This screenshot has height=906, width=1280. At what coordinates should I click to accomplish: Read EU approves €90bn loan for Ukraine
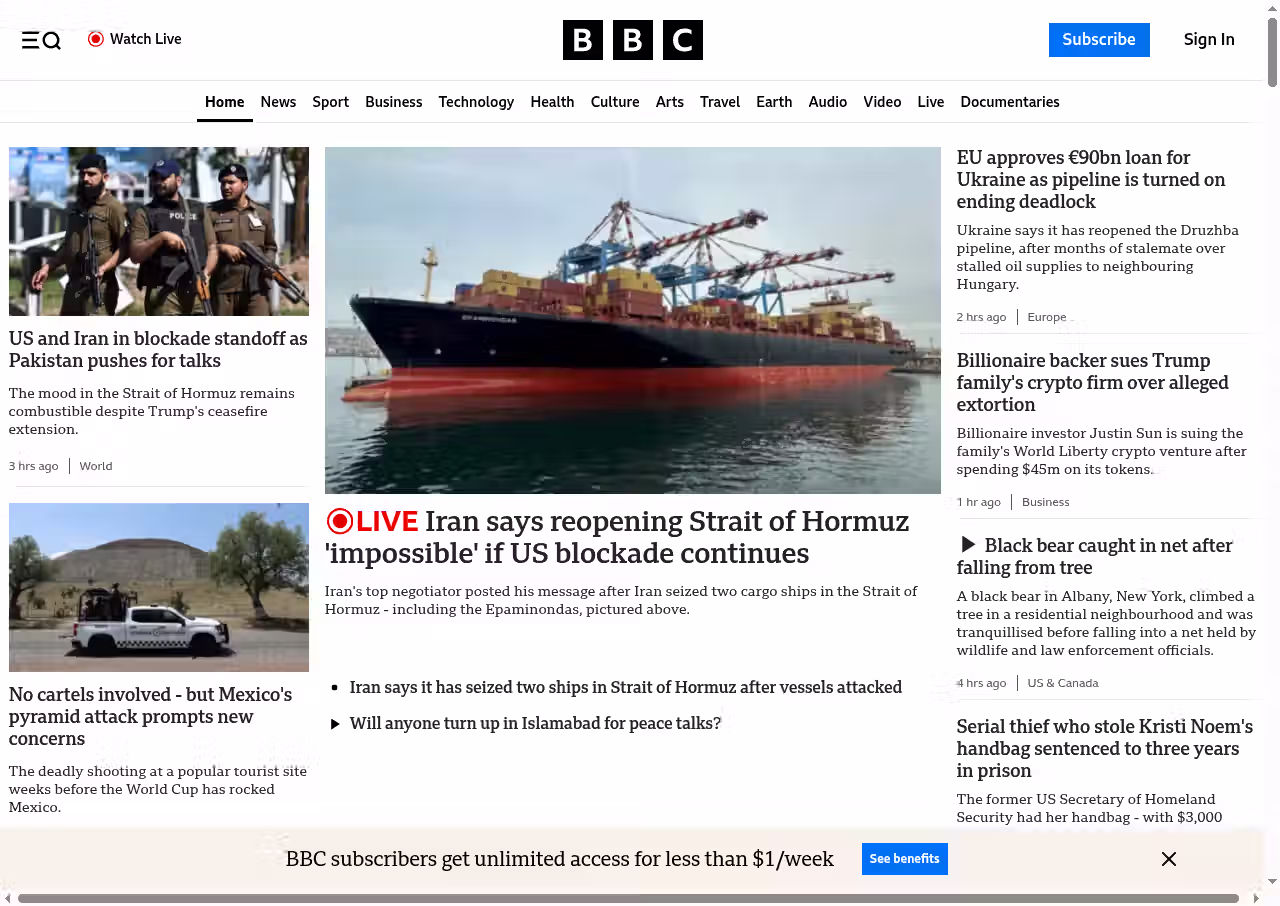tap(1090, 180)
